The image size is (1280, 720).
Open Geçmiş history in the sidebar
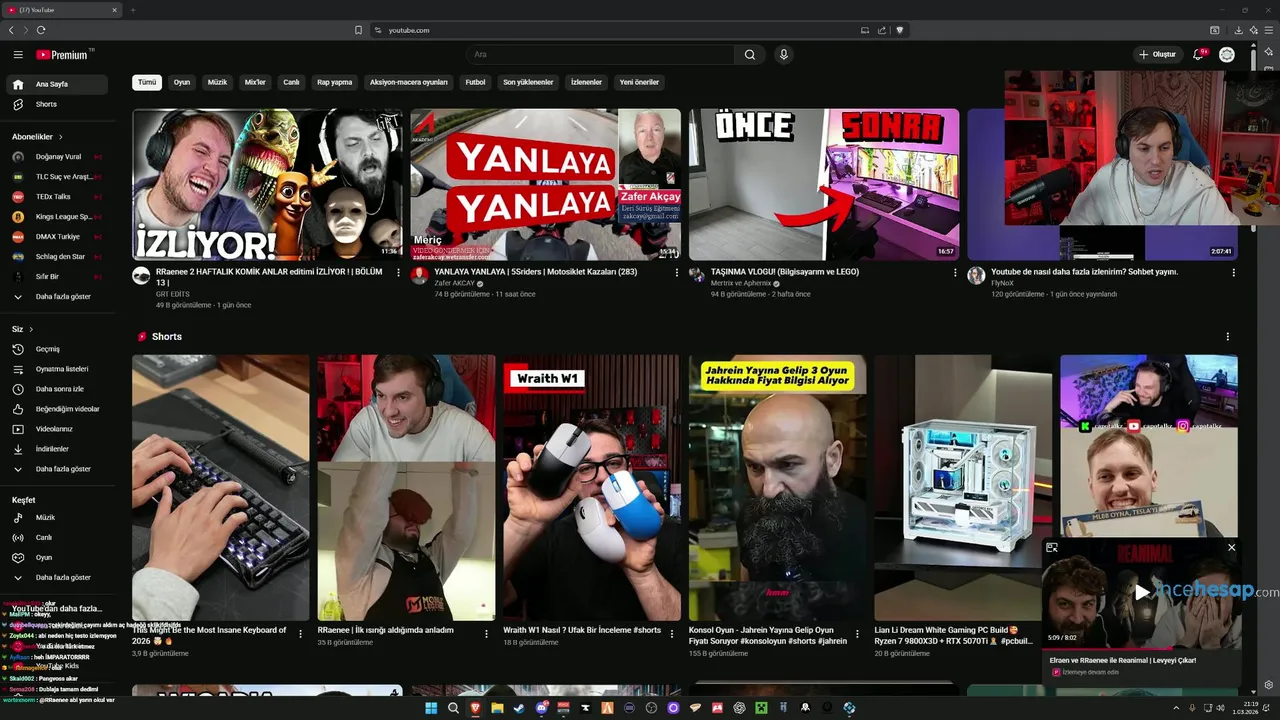tap(59, 349)
